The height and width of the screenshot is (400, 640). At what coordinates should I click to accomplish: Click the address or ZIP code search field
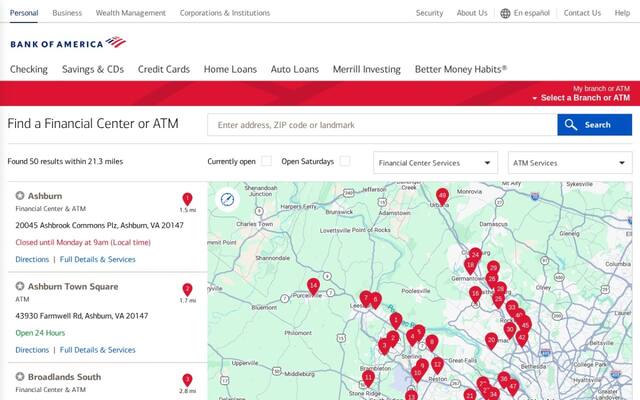(382, 125)
